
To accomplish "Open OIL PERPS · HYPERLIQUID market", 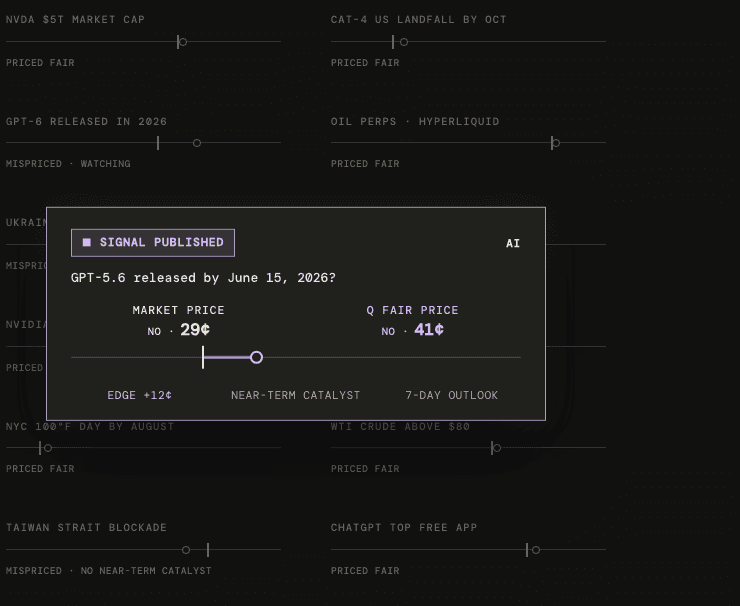I will 415,121.
